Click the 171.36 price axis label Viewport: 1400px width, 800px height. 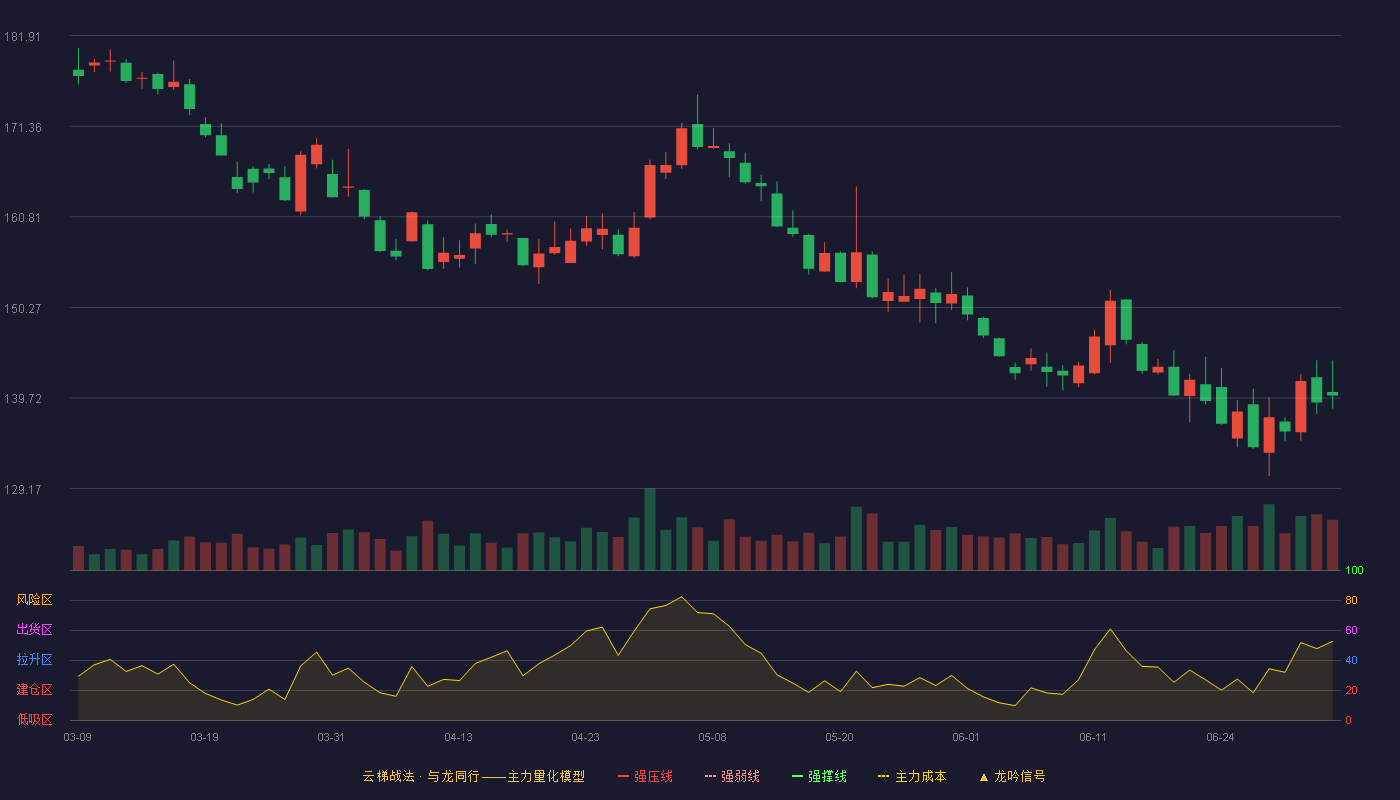point(22,127)
